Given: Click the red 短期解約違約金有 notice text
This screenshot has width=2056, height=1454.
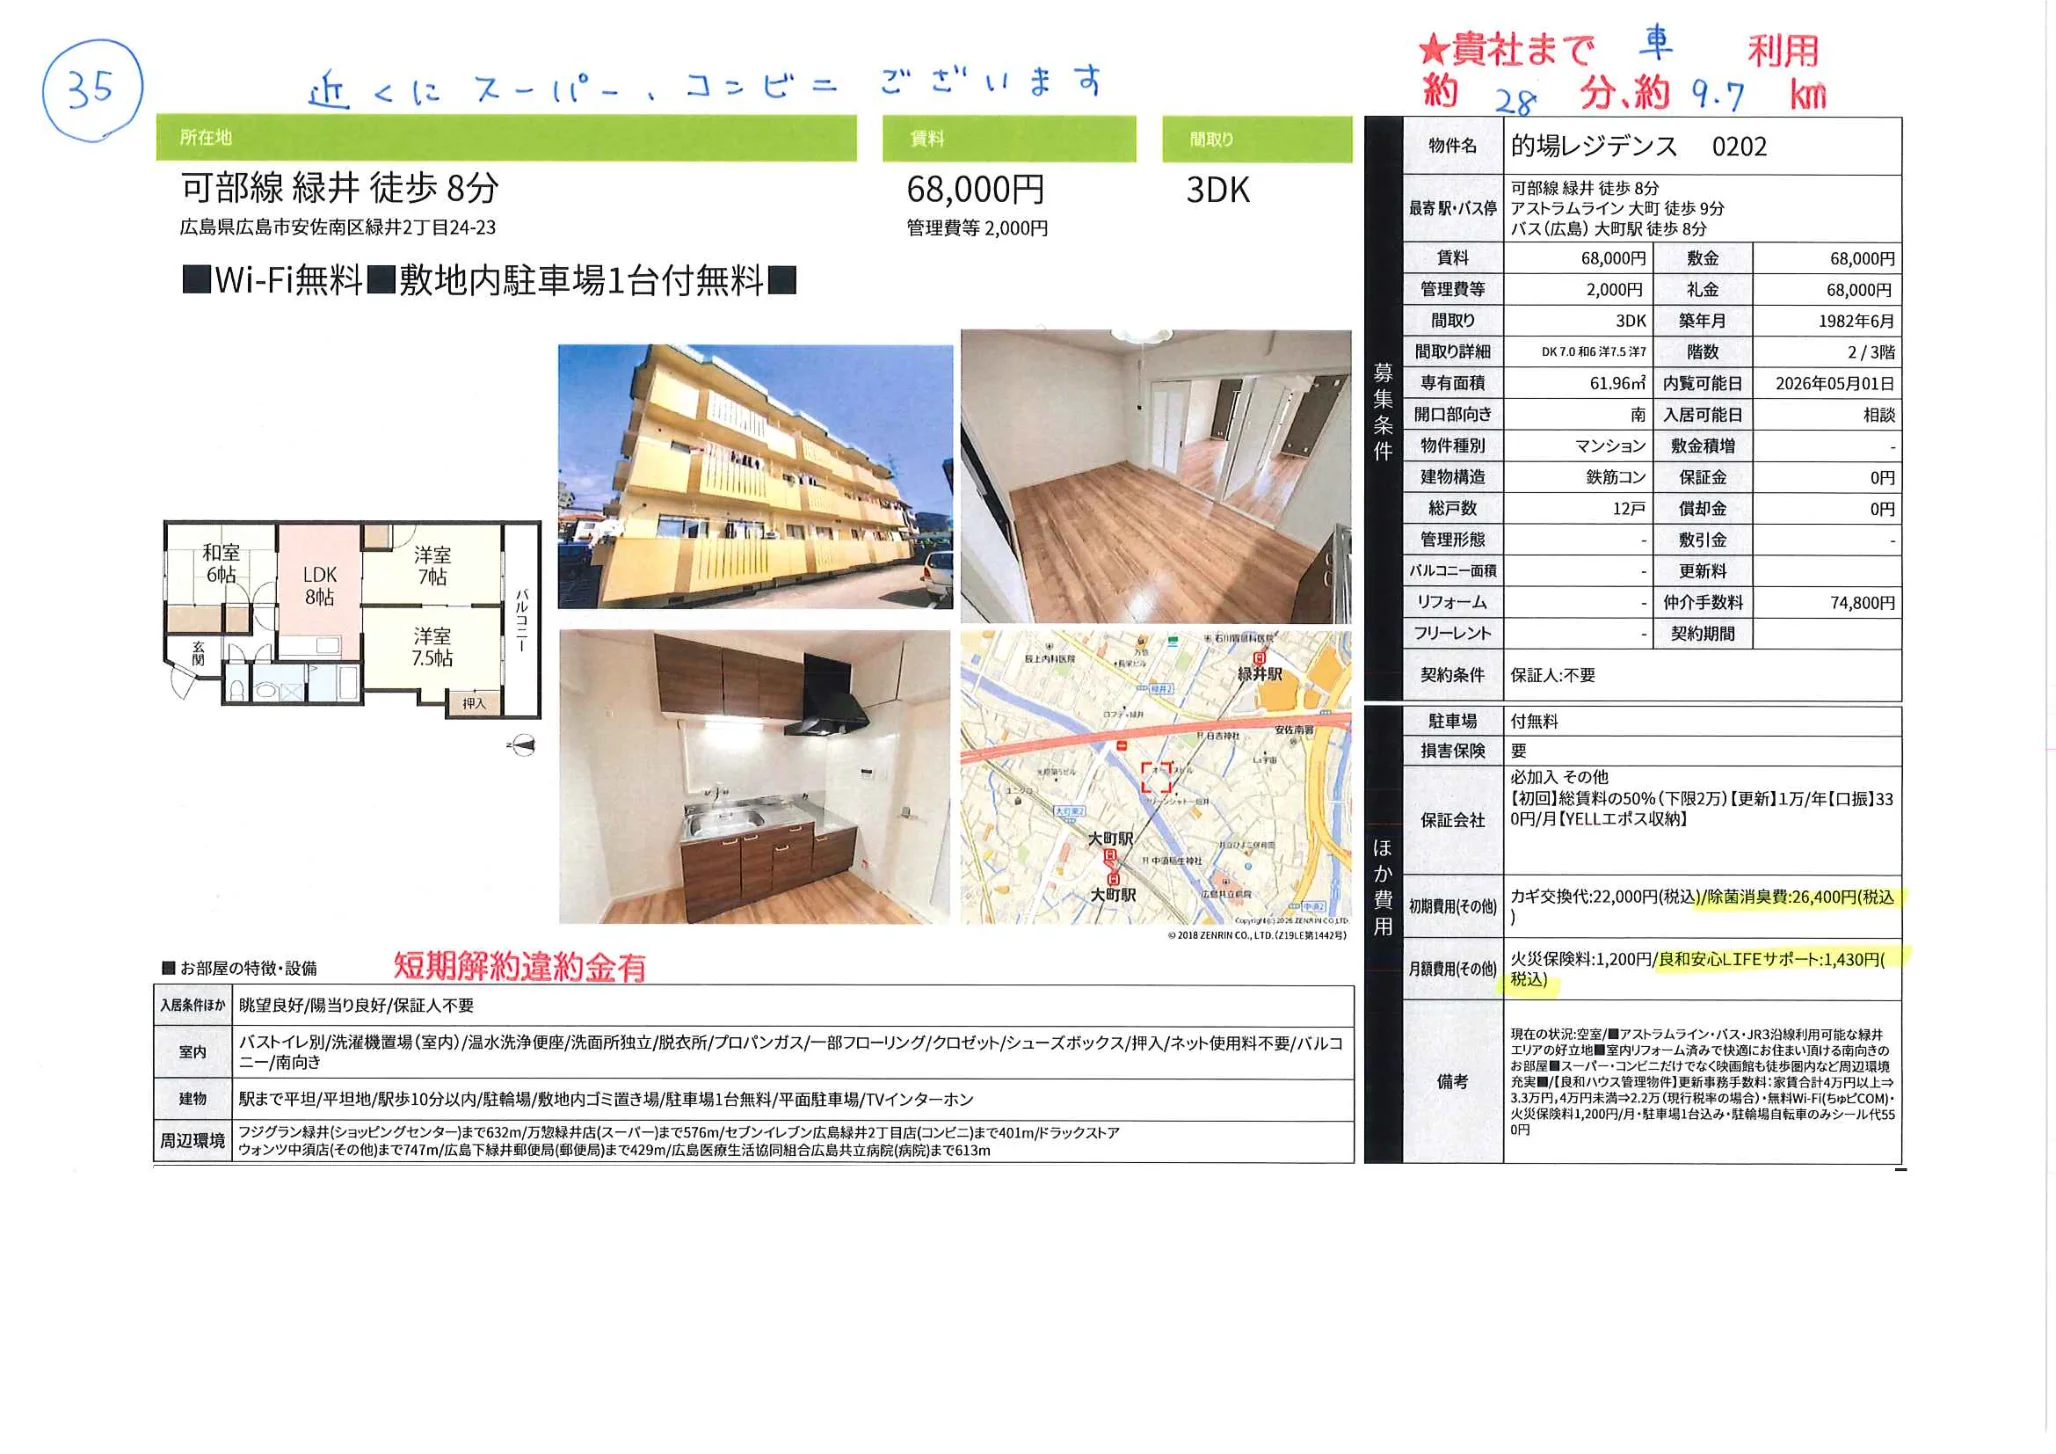Looking at the screenshot, I should (519, 967).
